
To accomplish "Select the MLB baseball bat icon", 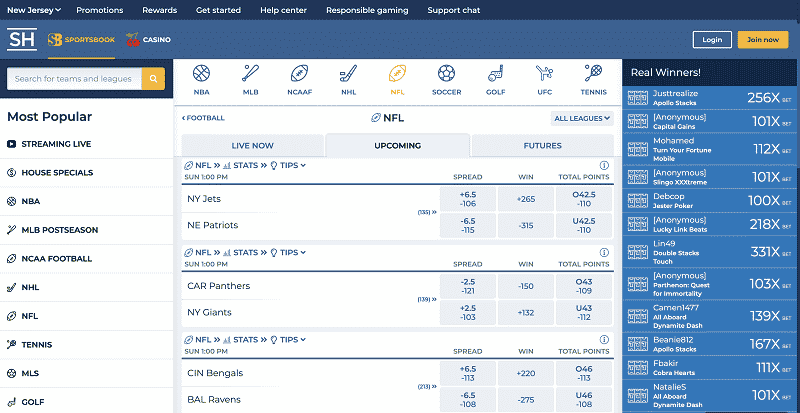I will pos(251,80).
